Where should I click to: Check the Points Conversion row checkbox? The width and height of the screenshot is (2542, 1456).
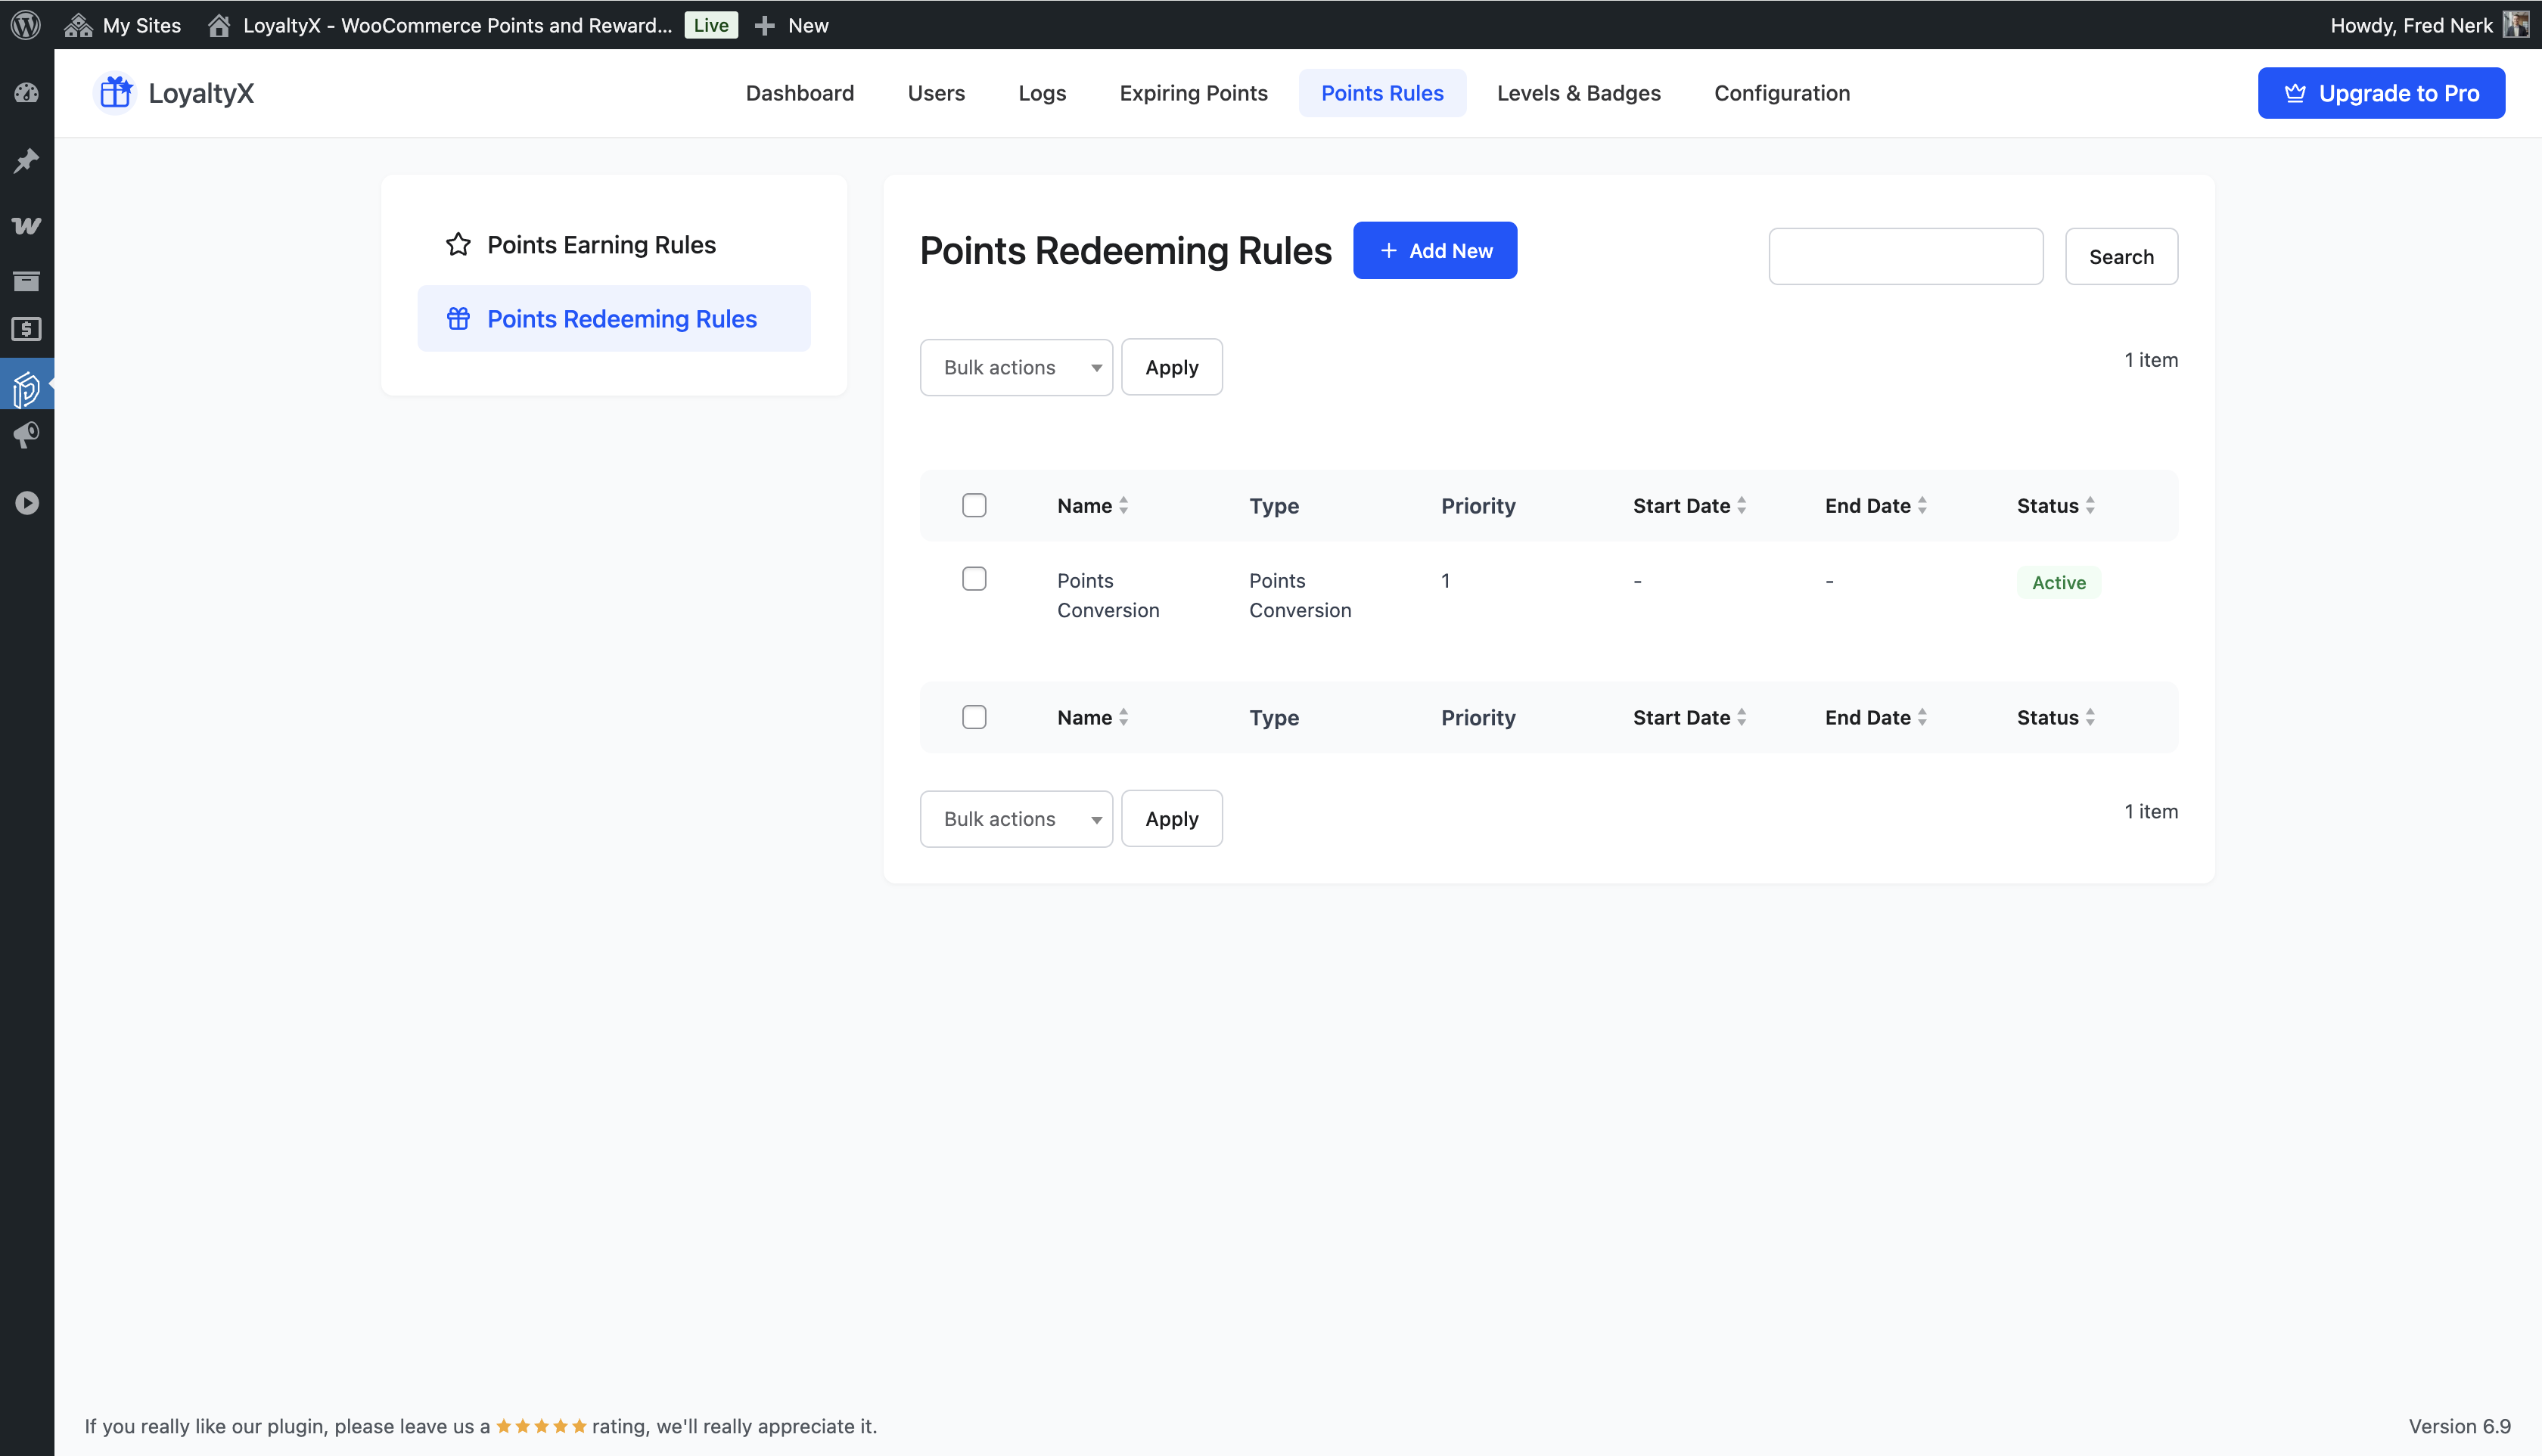pyautogui.click(x=974, y=579)
